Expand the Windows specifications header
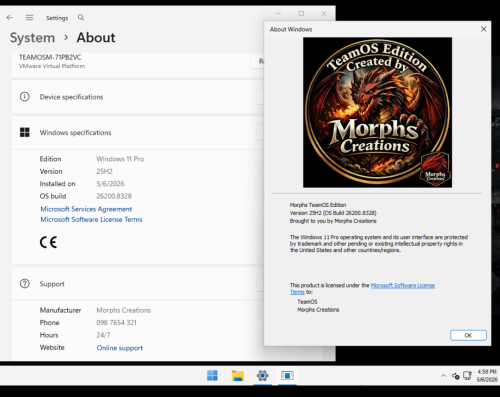The image size is (500, 397). [137, 132]
